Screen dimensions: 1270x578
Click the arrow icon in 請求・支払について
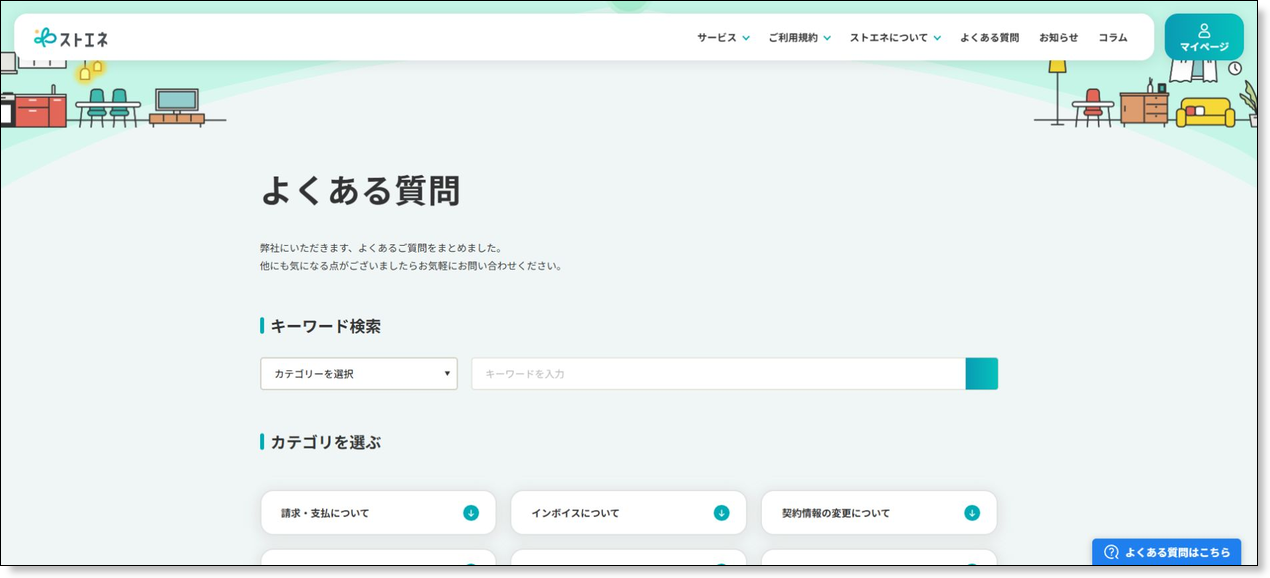pos(471,513)
